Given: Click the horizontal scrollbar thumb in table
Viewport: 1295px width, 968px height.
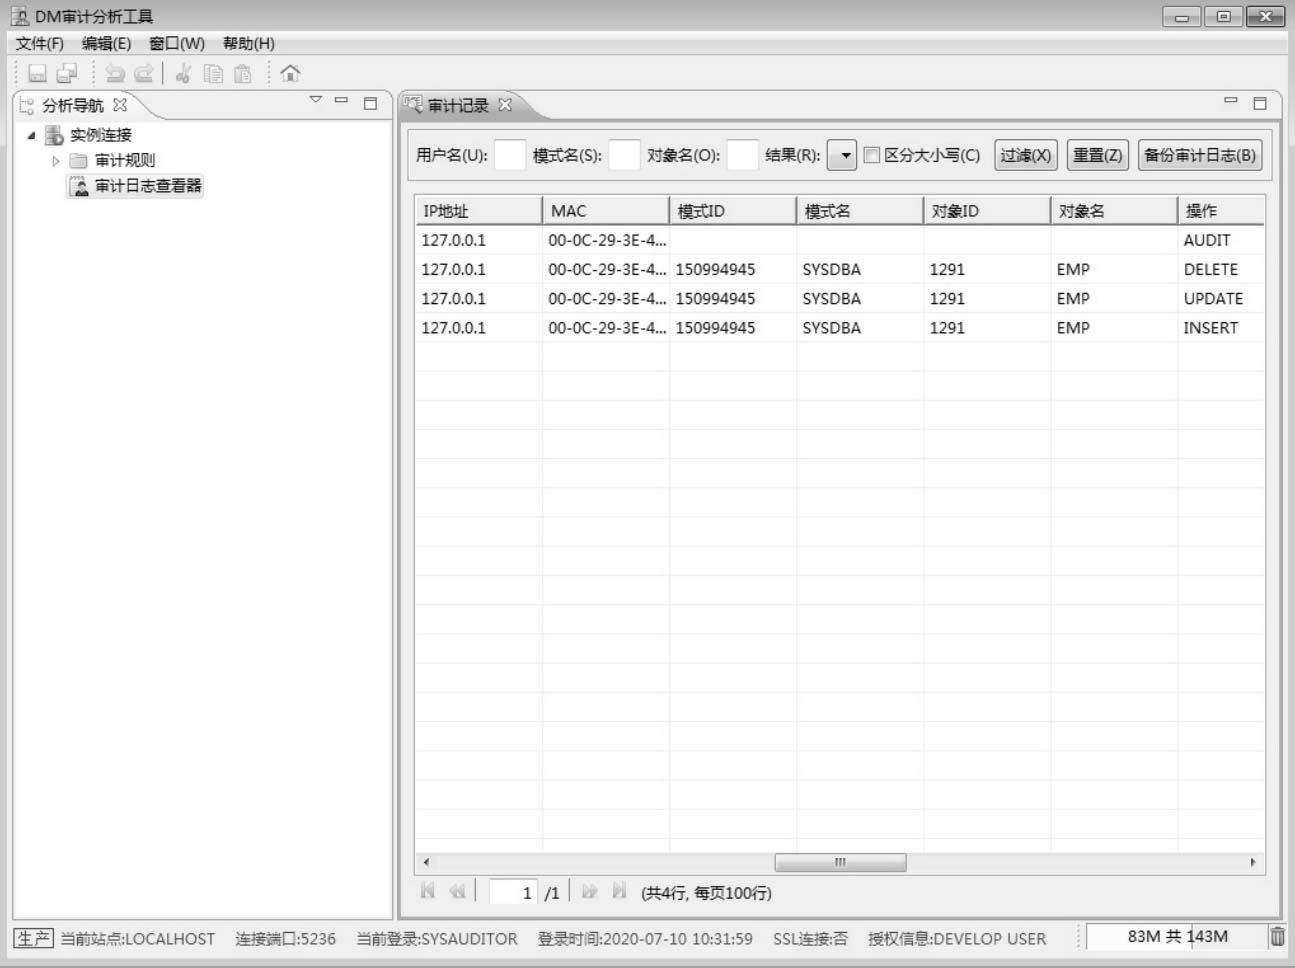Looking at the screenshot, I should click(x=840, y=862).
